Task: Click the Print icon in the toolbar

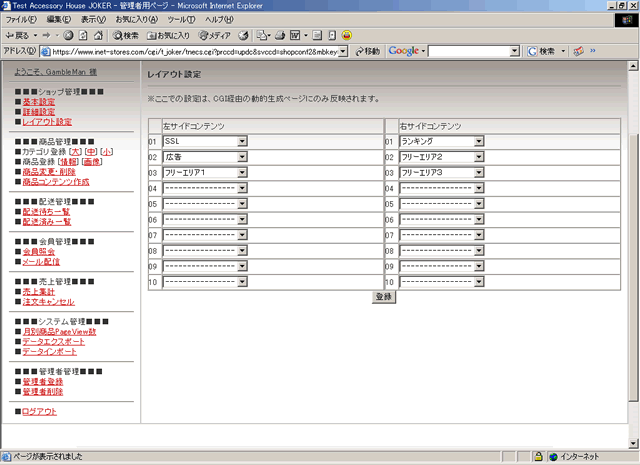Action: point(280,35)
